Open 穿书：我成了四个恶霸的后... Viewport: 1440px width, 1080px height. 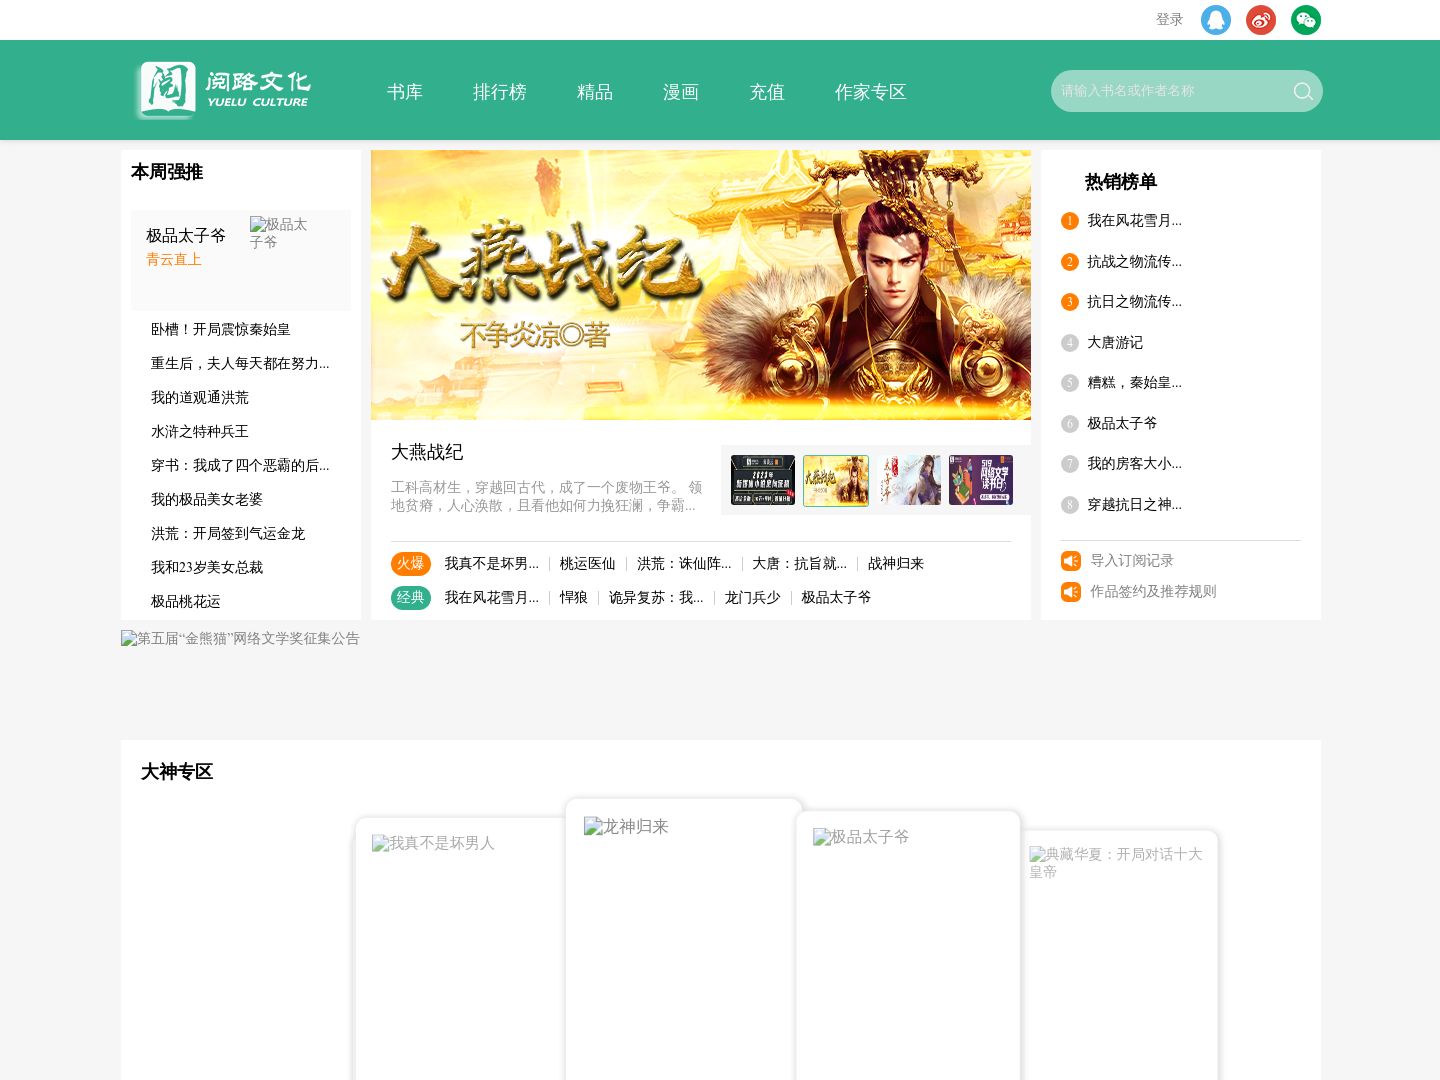click(x=240, y=465)
